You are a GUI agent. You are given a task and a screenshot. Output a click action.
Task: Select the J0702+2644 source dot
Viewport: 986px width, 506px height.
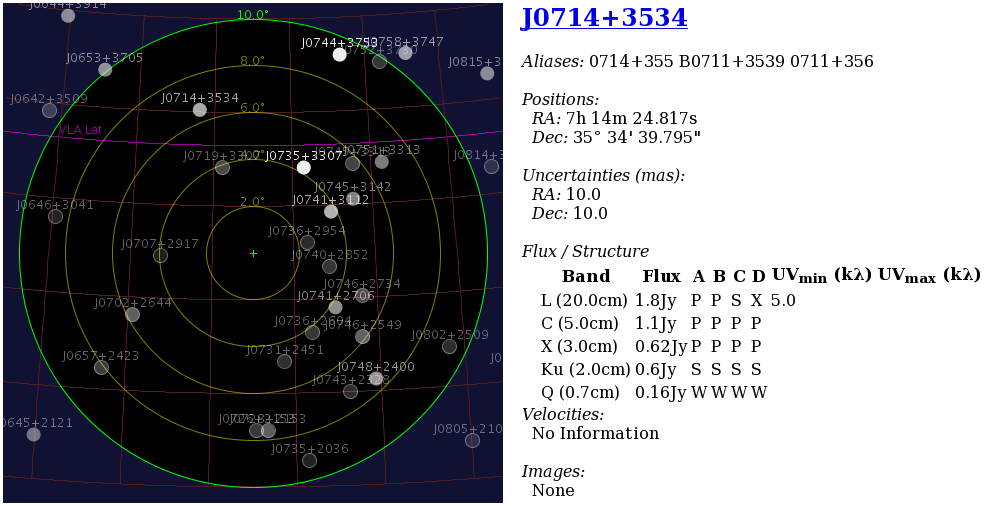pyautogui.click(x=133, y=315)
